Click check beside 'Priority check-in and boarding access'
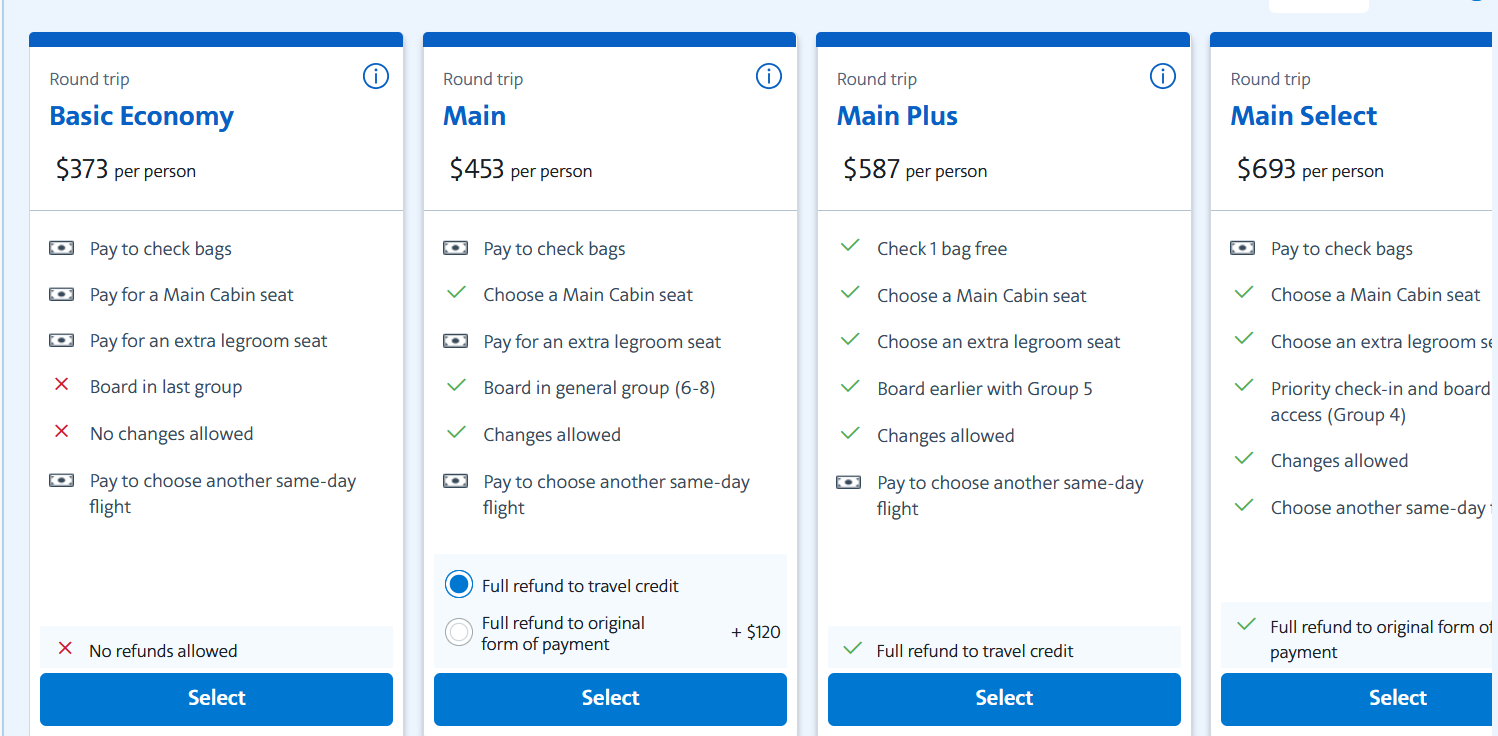Image resolution: width=1498 pixels, height=736 pixels. click(x=1243, y=386)
